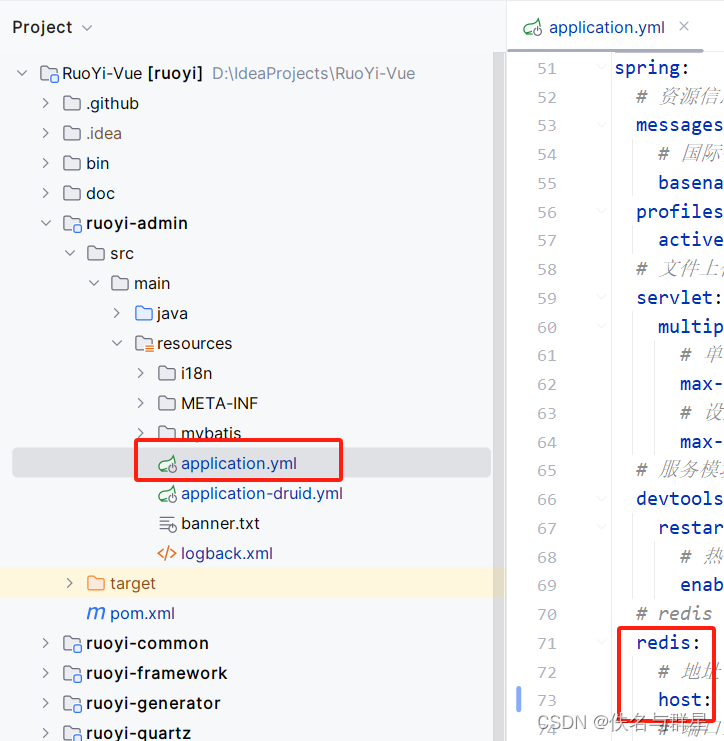
Task: Close the application.yml tab
Action: [683, 26]
